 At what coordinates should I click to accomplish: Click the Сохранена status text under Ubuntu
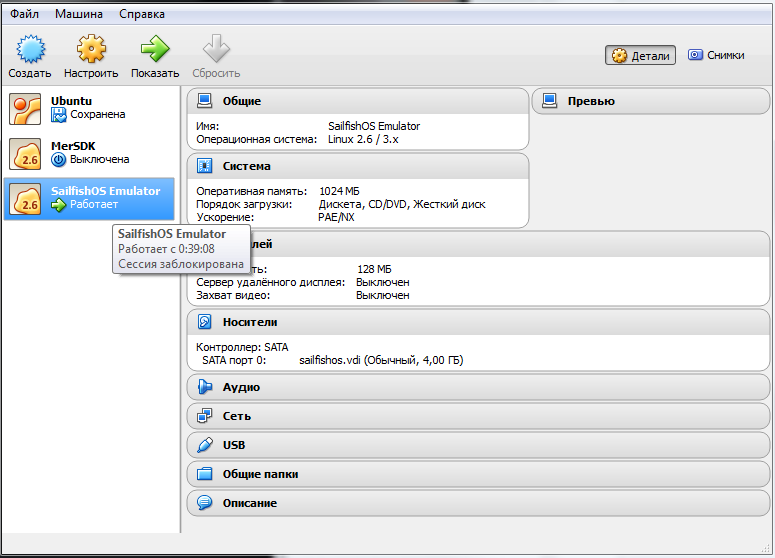pos(97,114)
